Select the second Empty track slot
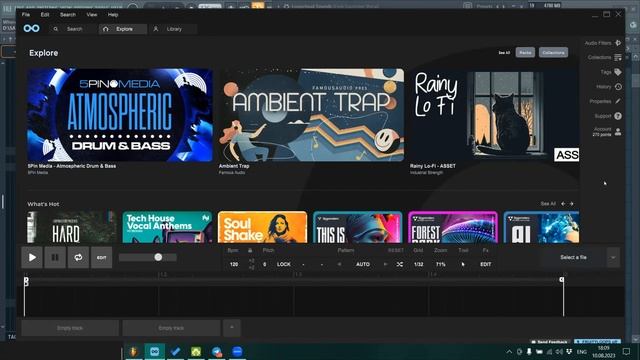The width and height of the screenshot is (640, 360). [x=171, y=328]
